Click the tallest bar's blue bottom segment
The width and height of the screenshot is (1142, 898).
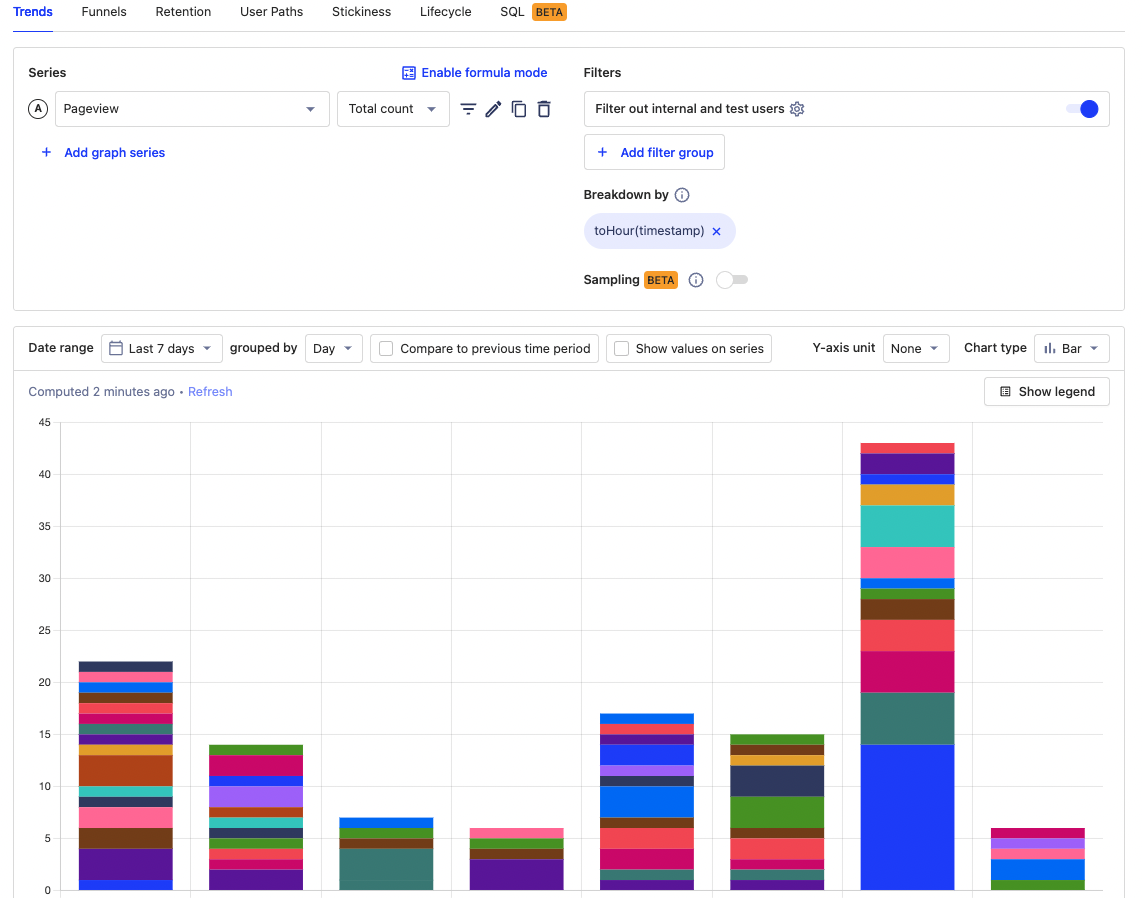coord(907,817)
